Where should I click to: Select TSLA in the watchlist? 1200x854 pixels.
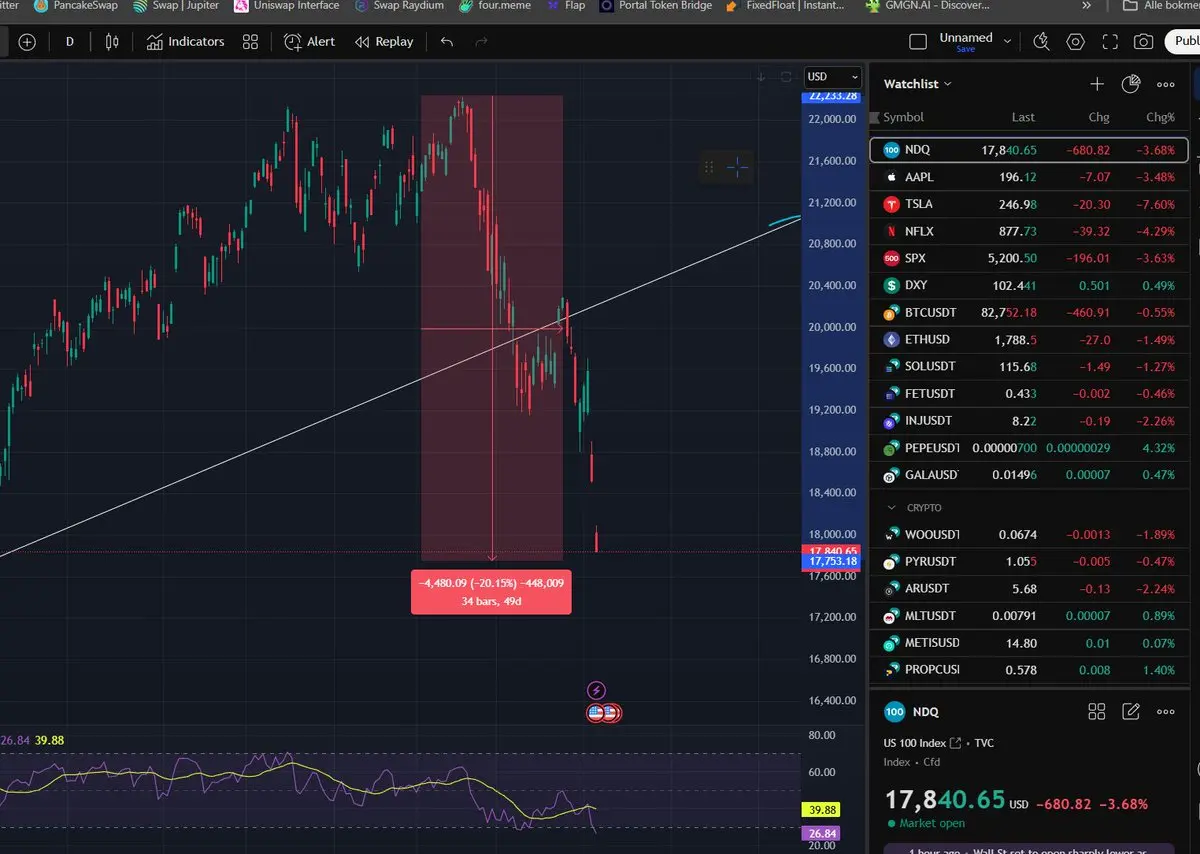(x=1029, y=204)
